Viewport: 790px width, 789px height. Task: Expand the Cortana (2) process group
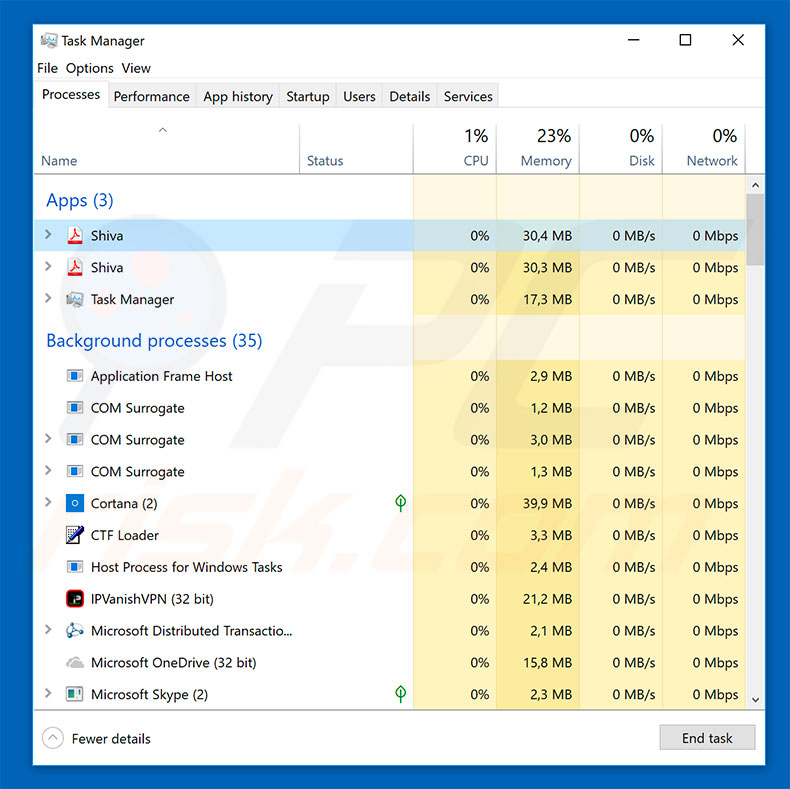(48, 502)
